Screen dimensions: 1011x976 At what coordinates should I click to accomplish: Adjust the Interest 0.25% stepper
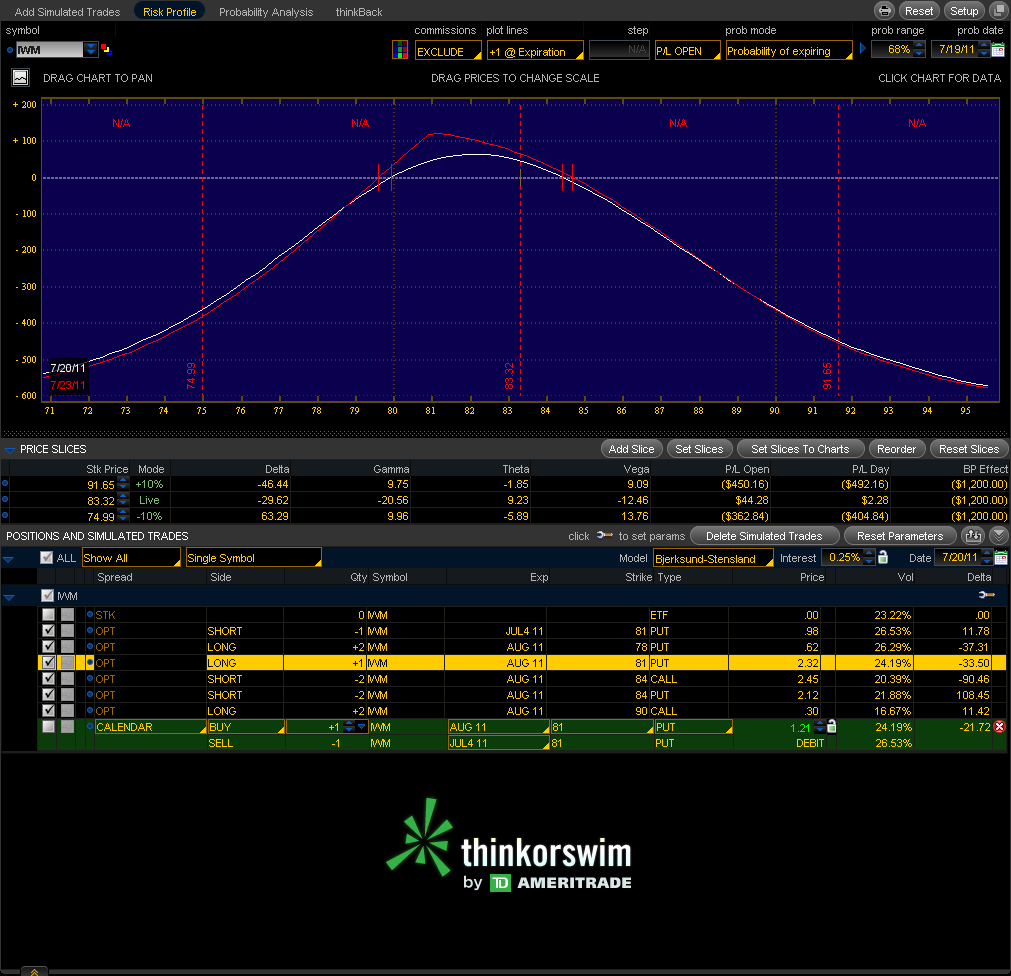869,557
